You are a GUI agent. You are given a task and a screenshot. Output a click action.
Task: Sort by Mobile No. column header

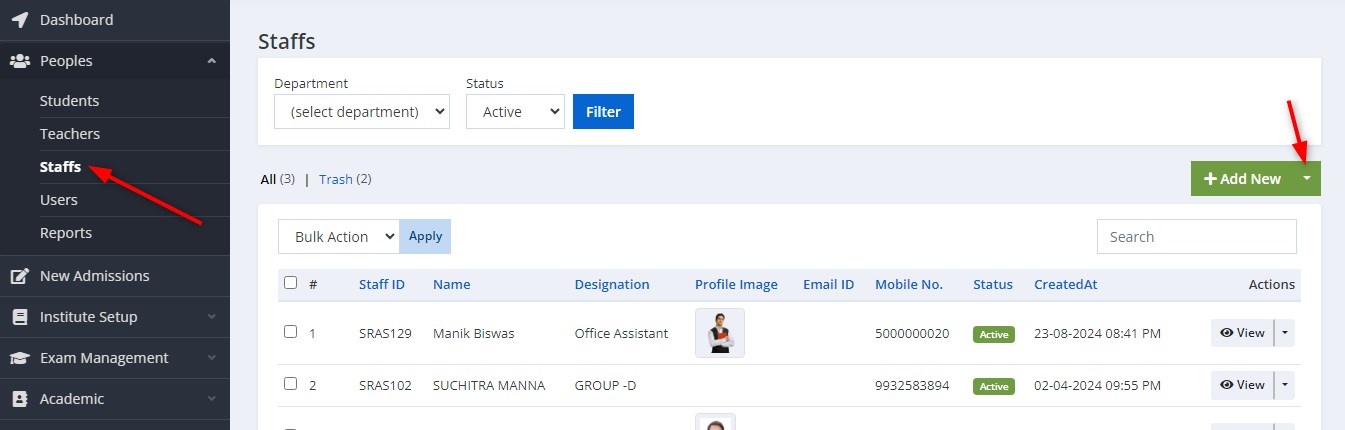tap(909, 284)
